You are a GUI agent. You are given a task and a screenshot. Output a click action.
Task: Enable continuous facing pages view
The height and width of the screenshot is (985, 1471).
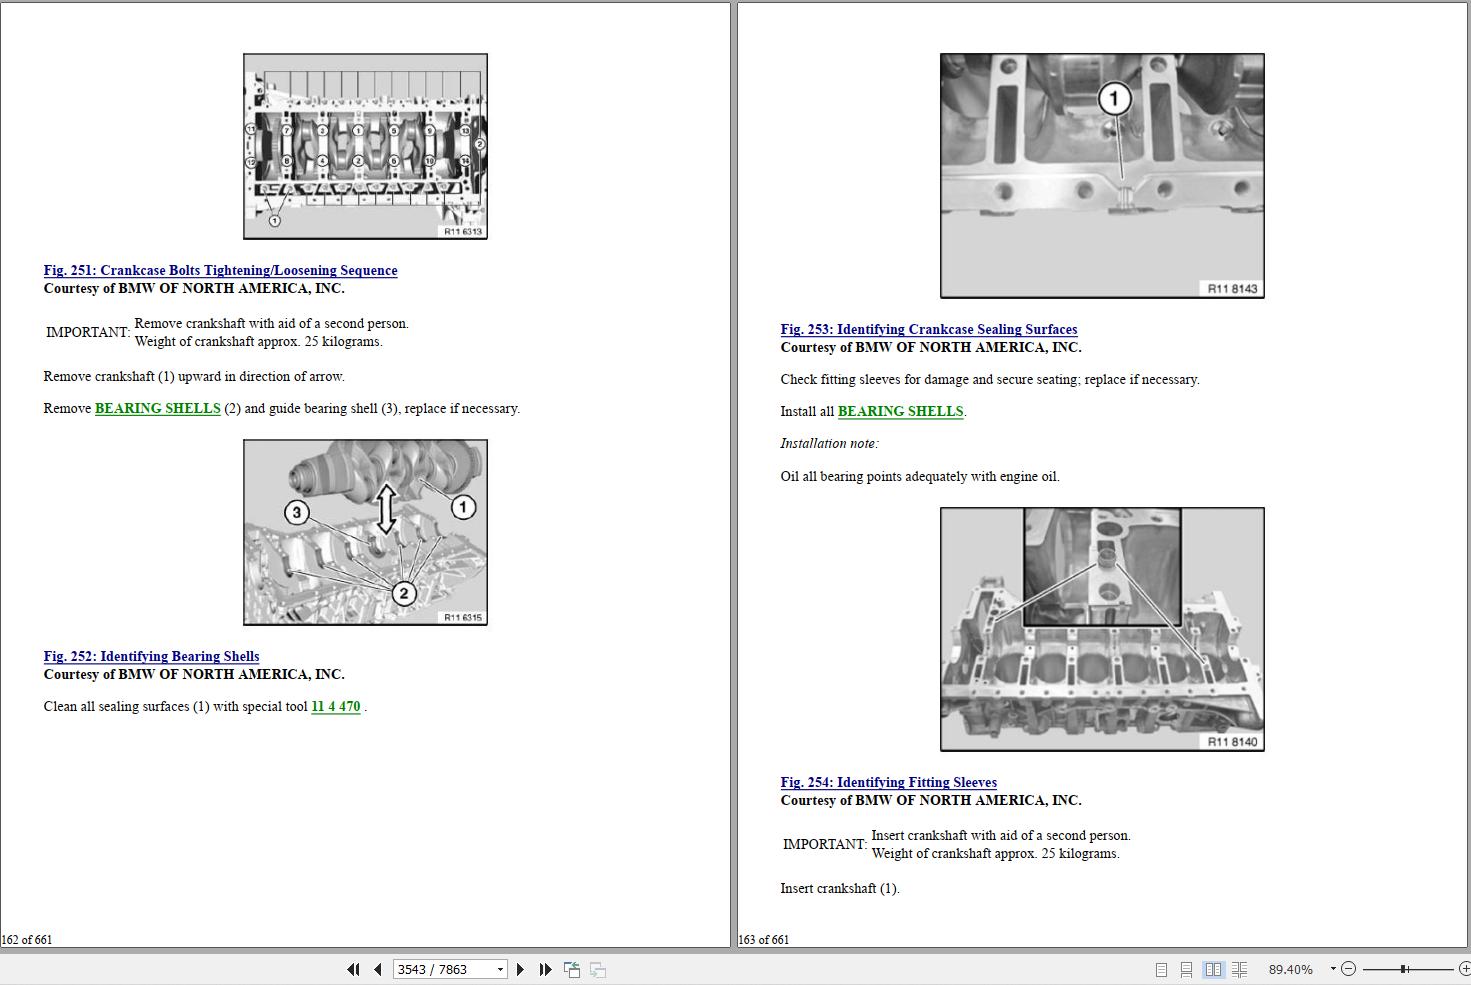pyautogui.click(x=1239, y=969)
